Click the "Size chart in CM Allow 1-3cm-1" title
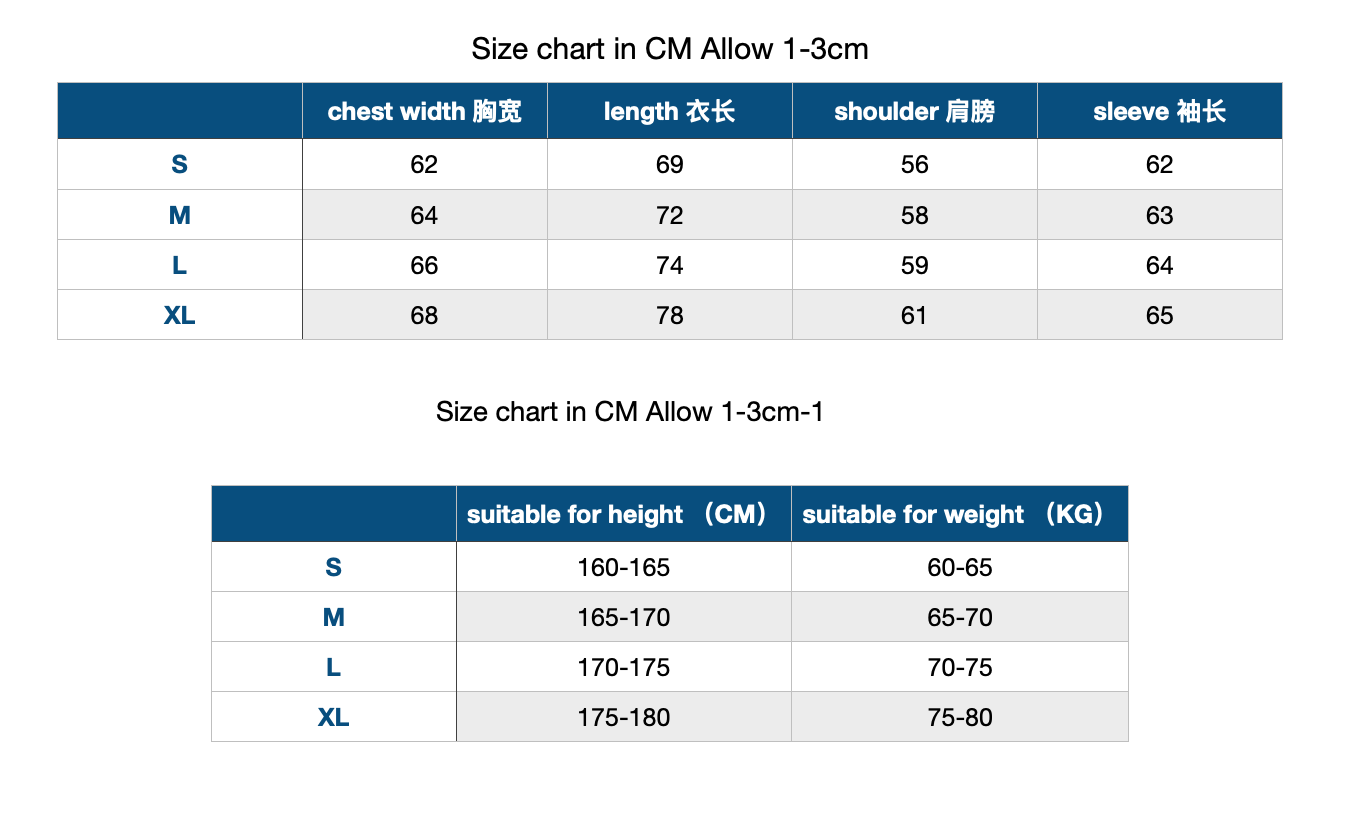 pyautogui.click(x=630, y=412)
